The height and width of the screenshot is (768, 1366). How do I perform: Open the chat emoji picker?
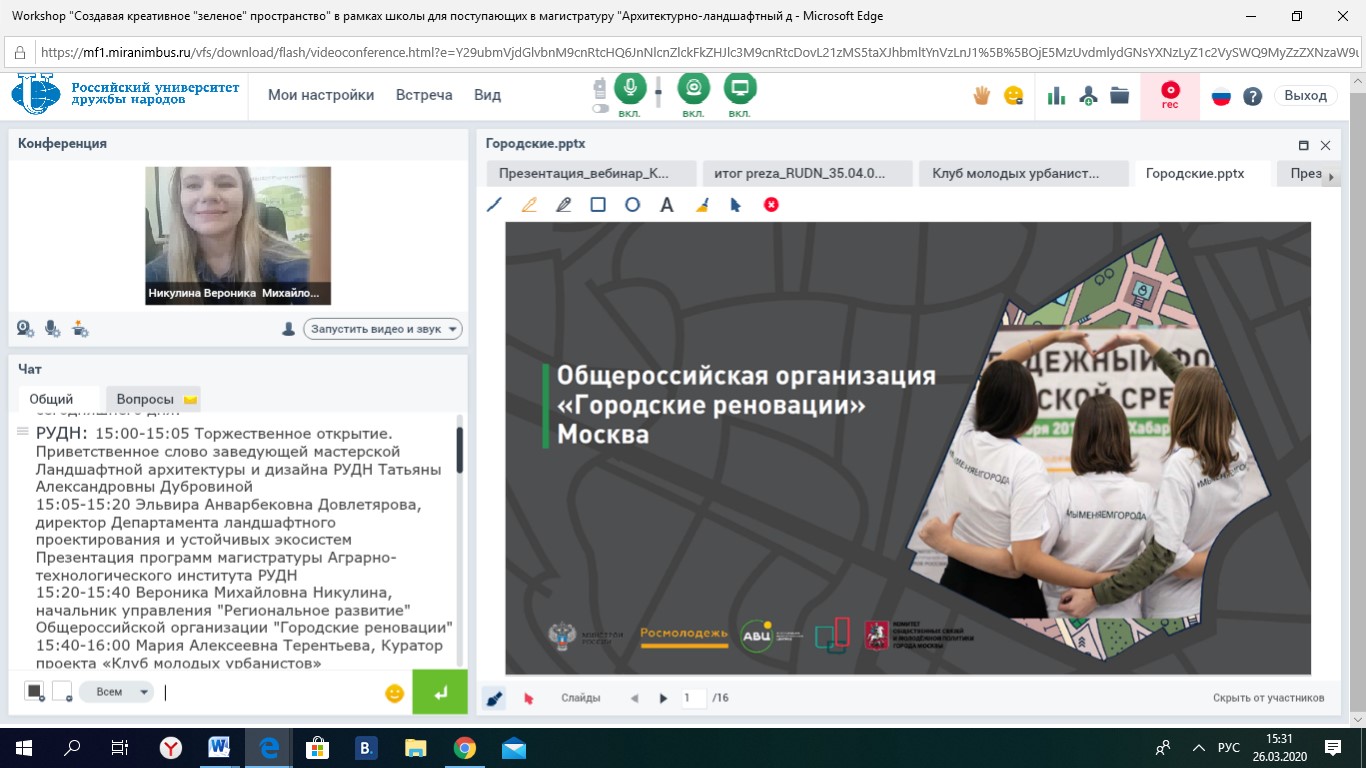[394, 692]
